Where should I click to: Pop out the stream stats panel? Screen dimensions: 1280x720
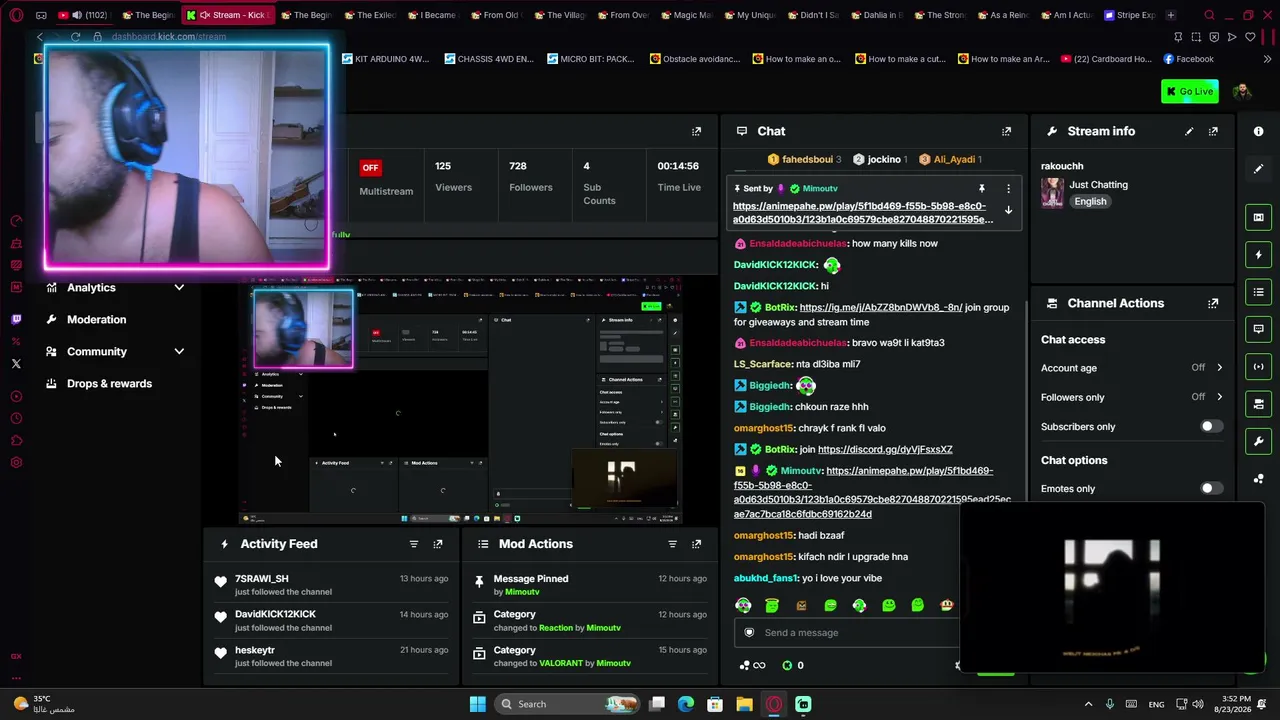click(x=696, y=131)
